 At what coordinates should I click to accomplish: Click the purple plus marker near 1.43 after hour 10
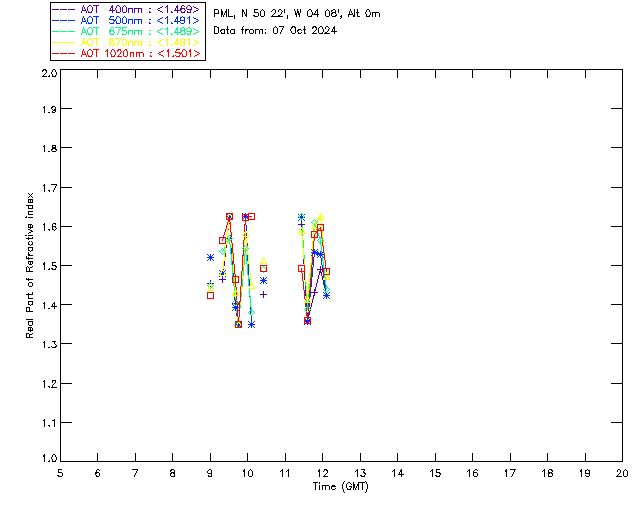264,294
